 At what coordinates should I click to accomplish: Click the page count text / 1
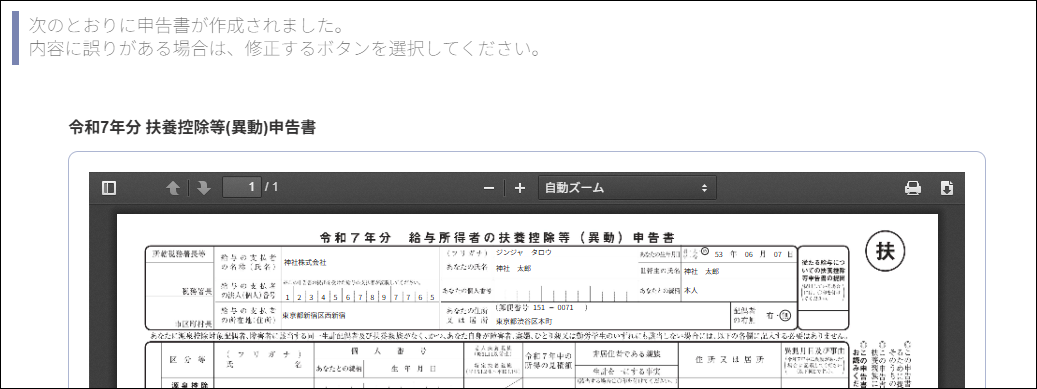[272, 187]
